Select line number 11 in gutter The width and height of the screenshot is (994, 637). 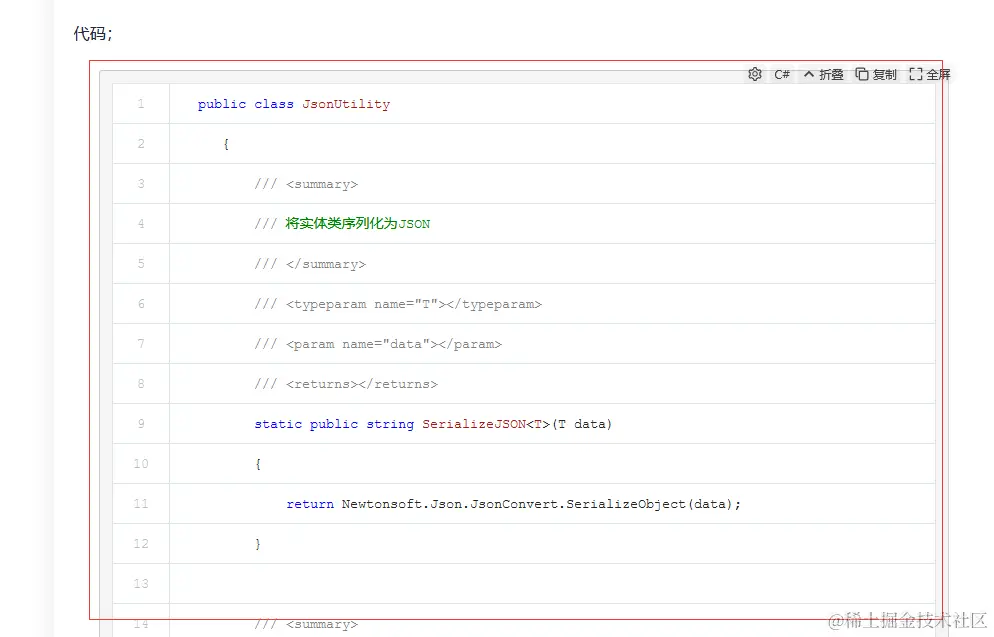pos(141,503)
